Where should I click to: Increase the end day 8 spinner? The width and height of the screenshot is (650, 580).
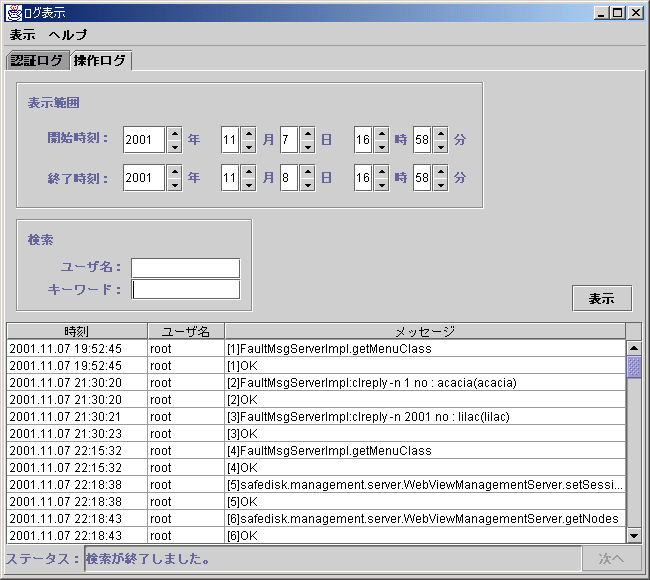coord(308,172)
